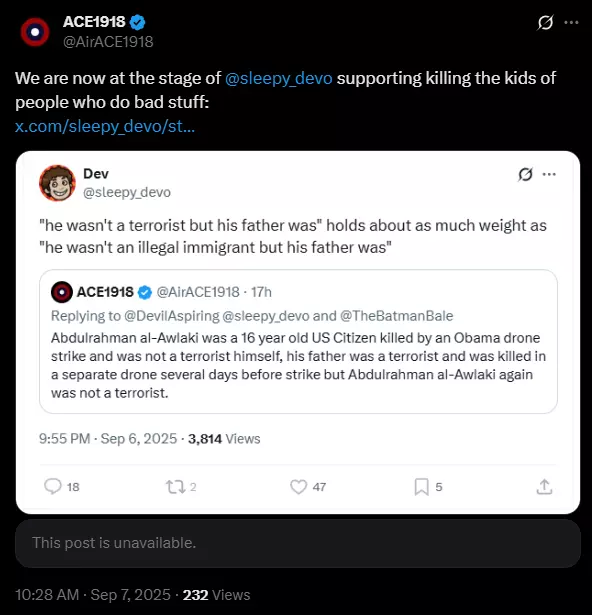
Task: Open the @DevilAspiring reply mention
Action: (x=172, y=316)
